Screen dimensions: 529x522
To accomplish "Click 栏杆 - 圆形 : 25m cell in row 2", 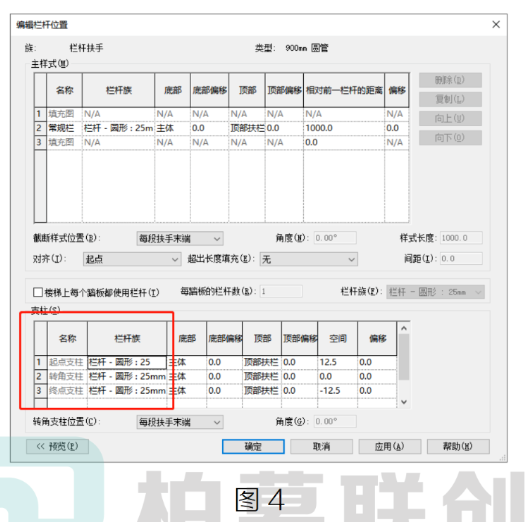I will [118, 128].
